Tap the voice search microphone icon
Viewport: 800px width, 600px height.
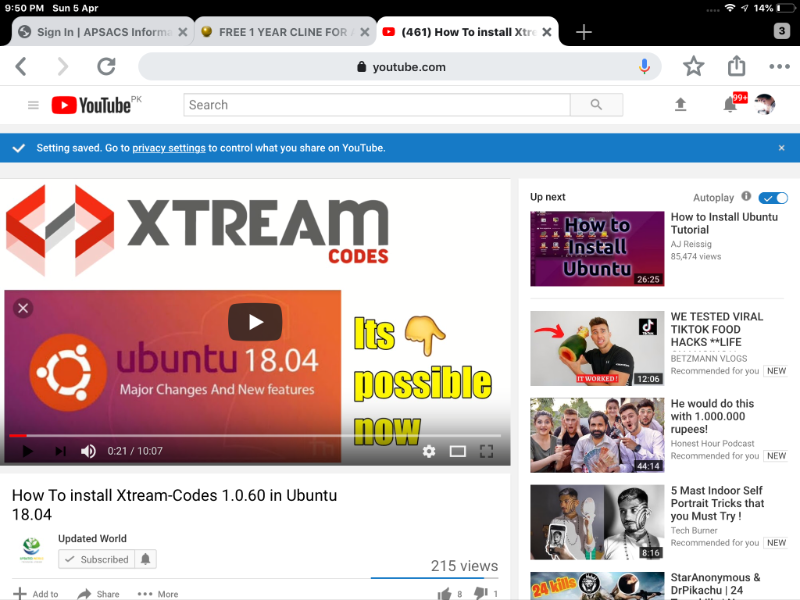(x=645, y=67)
